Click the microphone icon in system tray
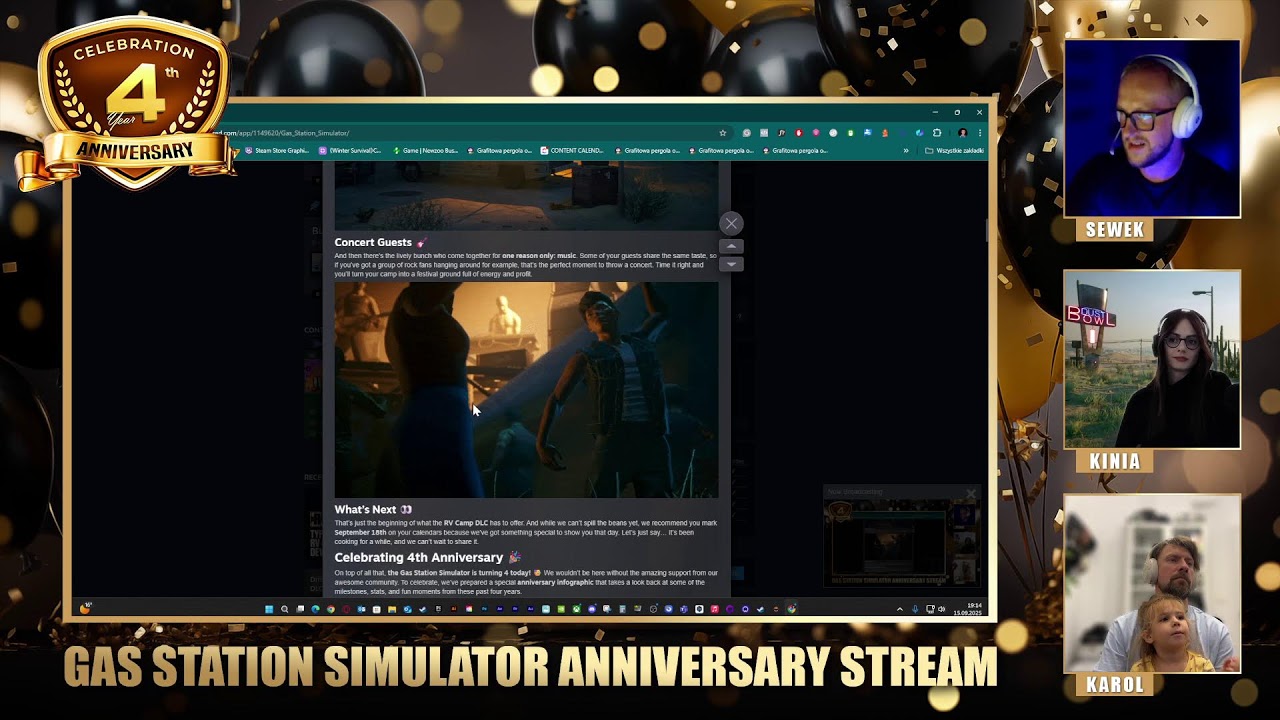The height and width of the screenshot is (720, 1280). point(915,609)
